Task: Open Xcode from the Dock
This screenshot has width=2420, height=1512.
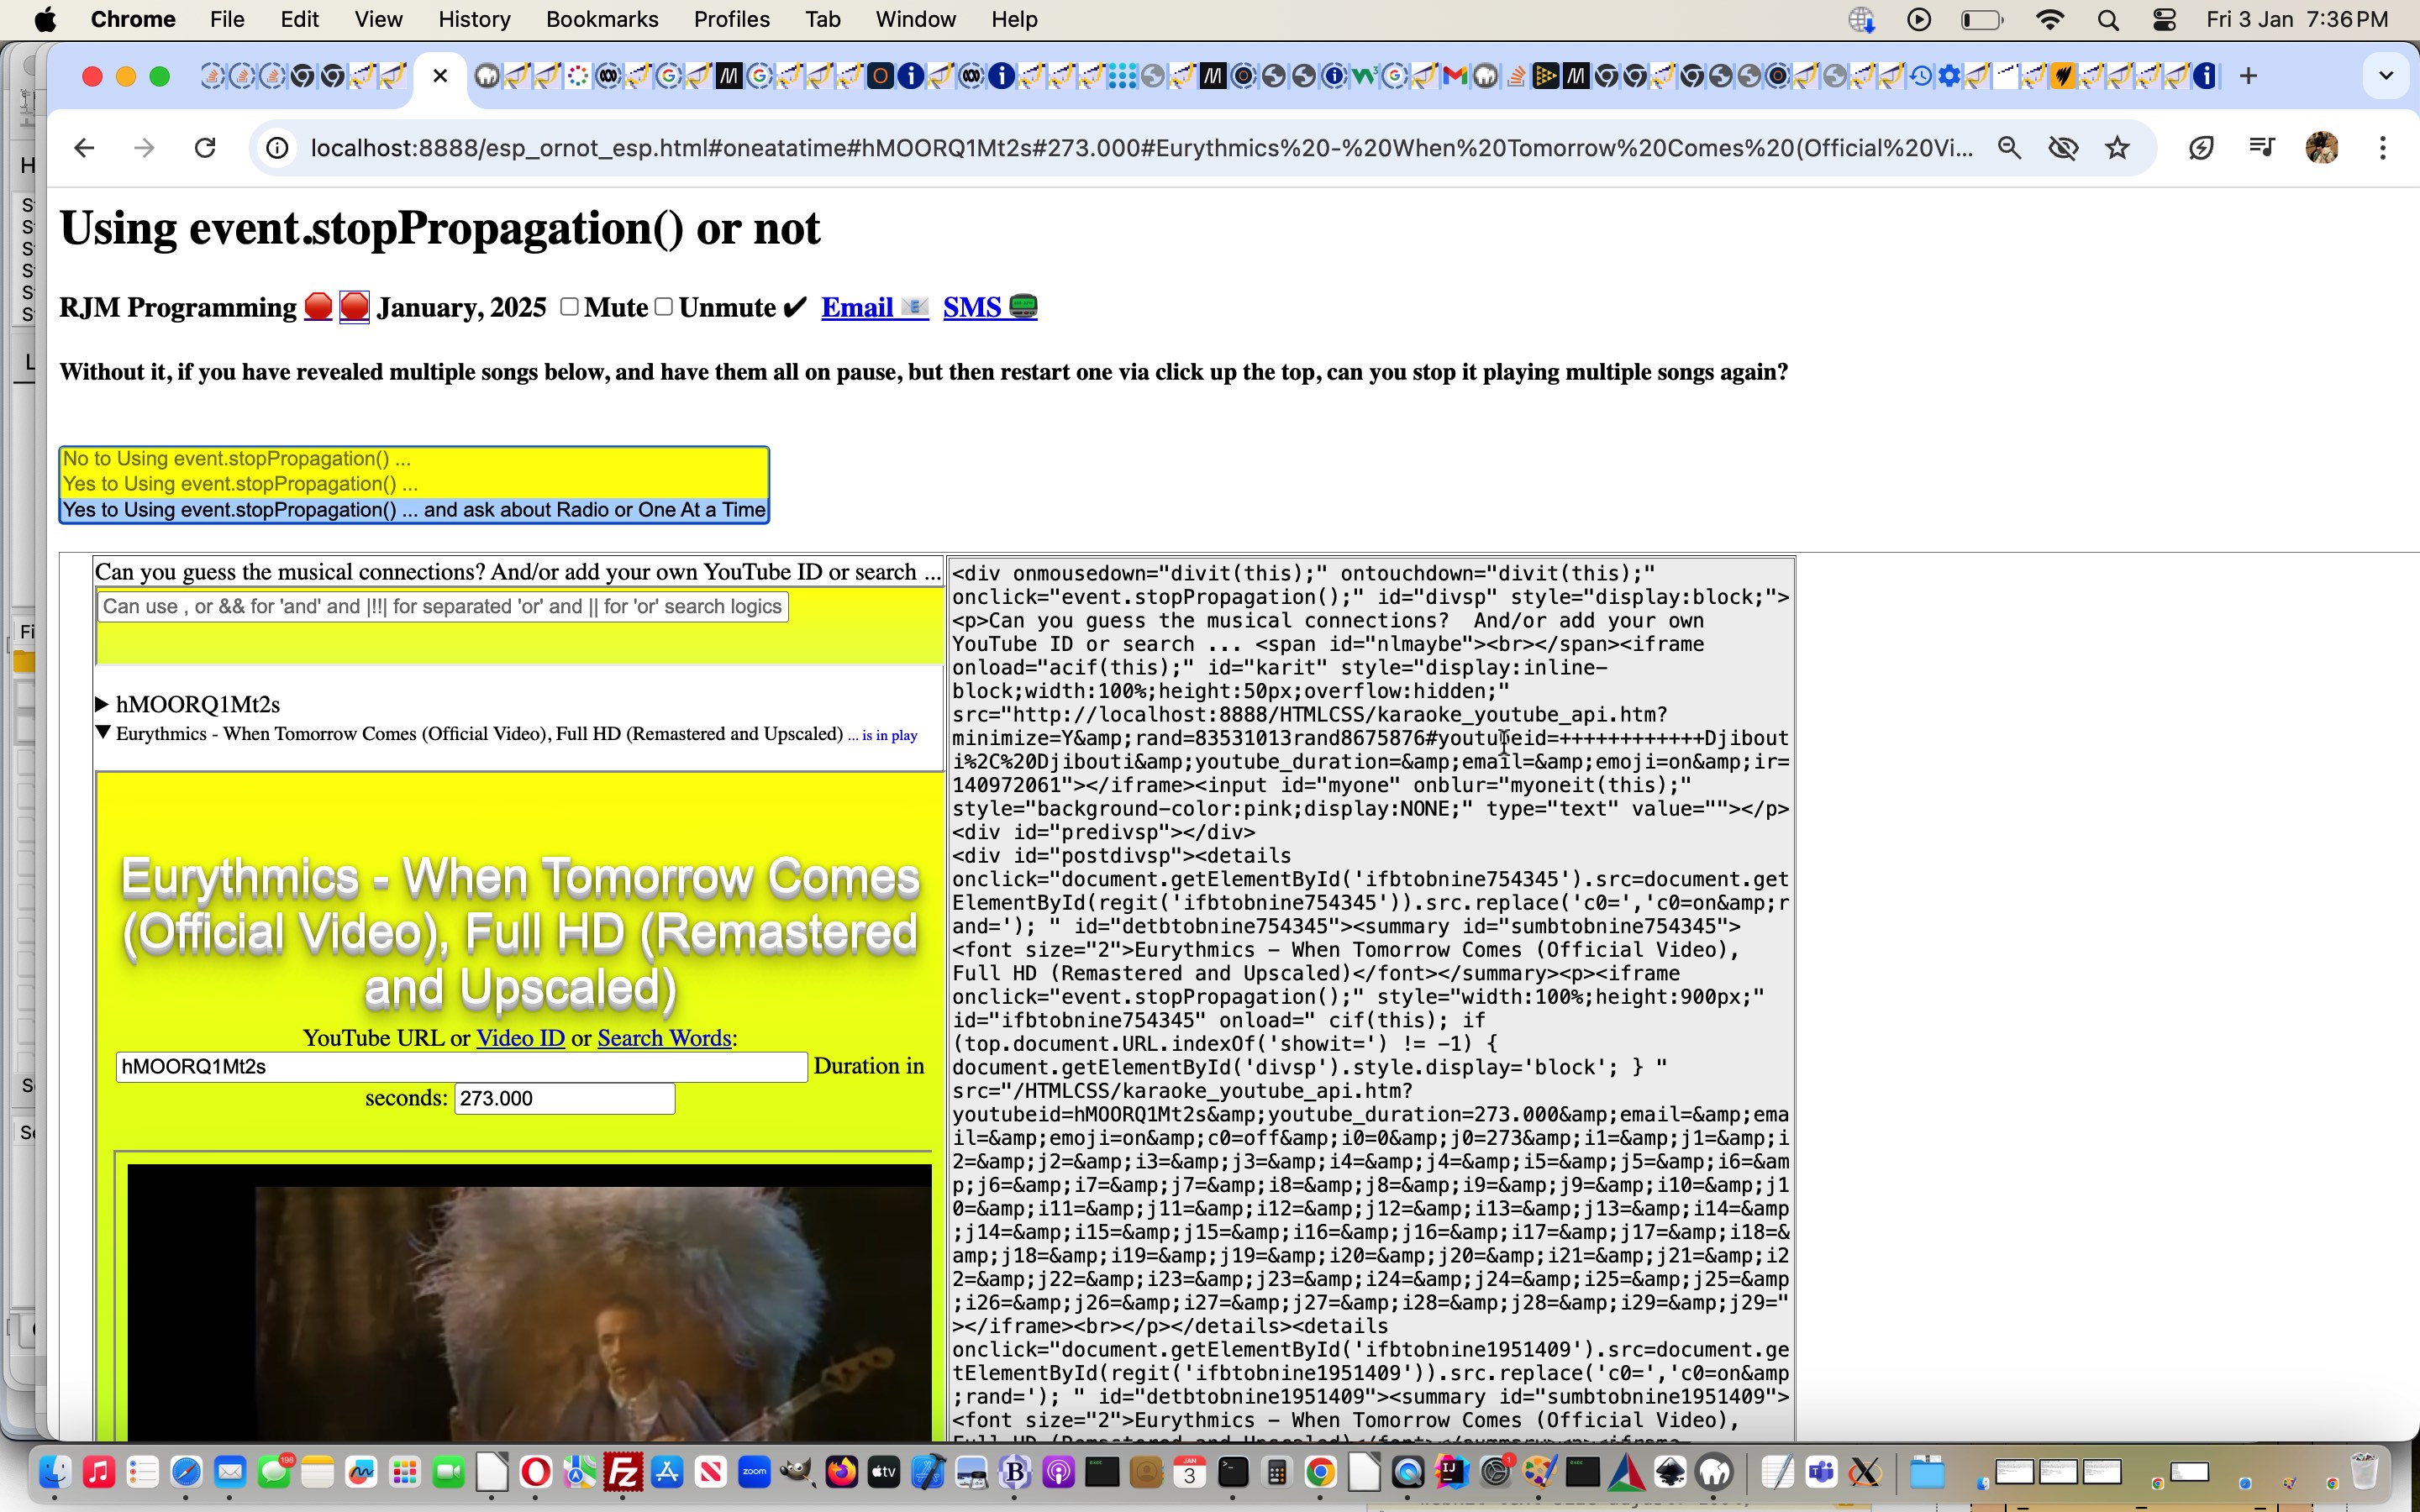Action: 929,1472
